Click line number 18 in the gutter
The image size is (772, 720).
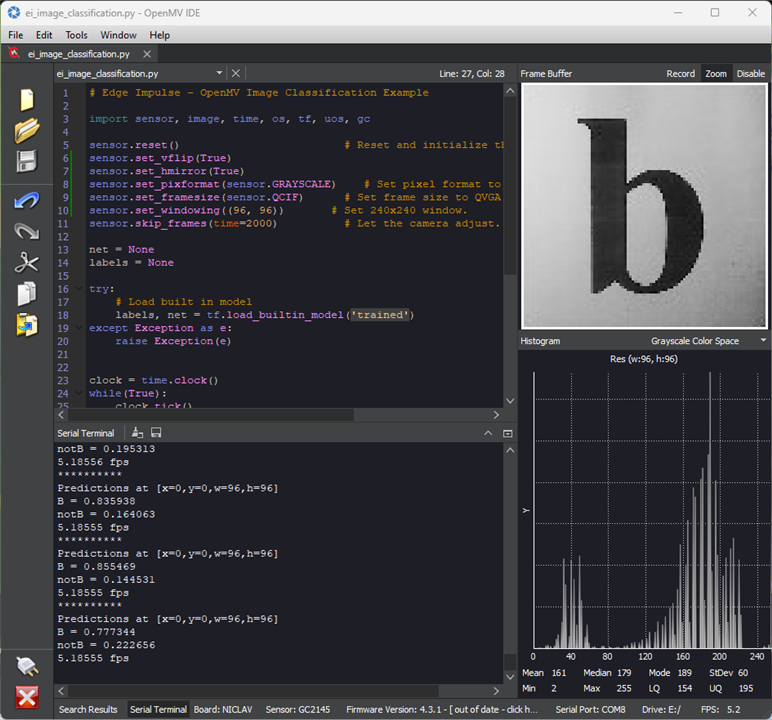coord(63,315)
